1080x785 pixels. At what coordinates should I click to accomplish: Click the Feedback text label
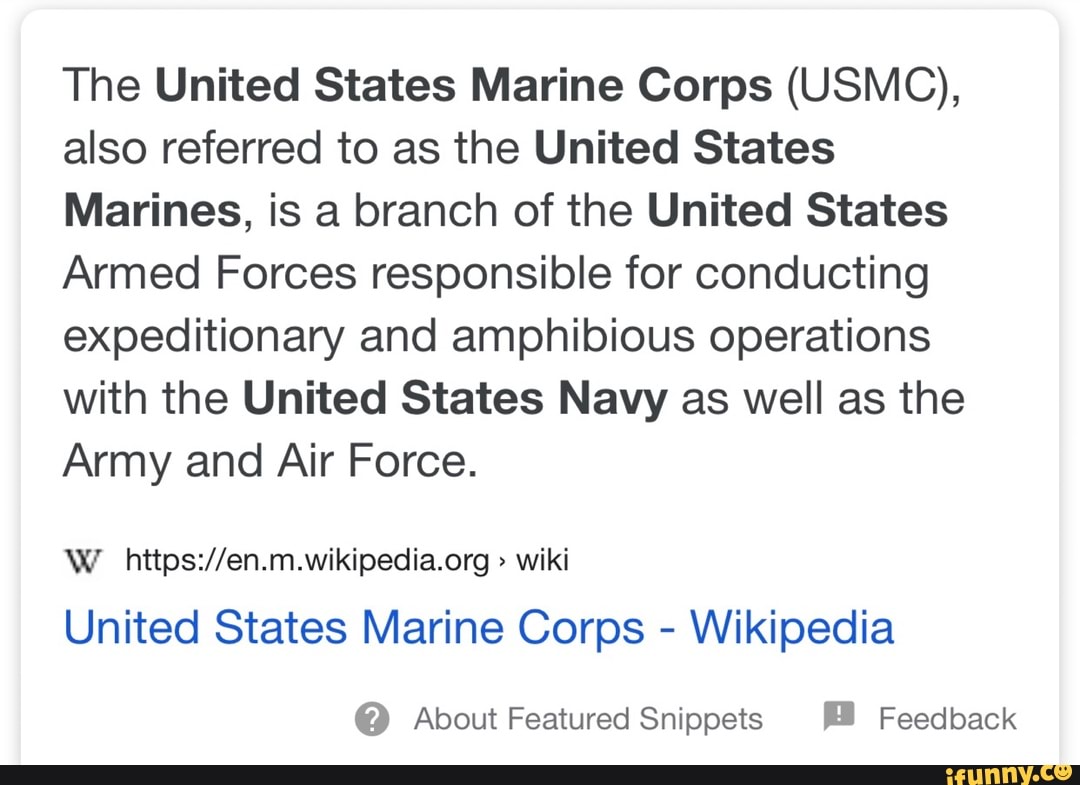coord(946,717)
